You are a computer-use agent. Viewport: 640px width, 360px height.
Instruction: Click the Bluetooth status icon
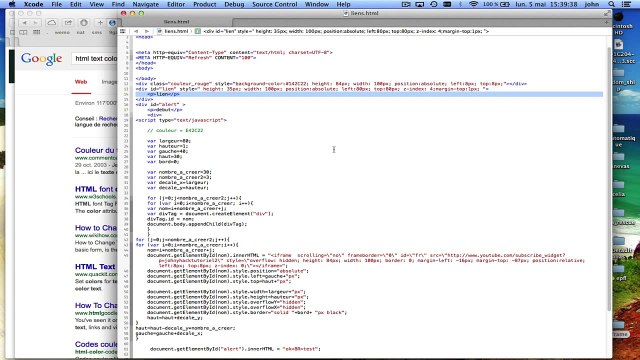click(x=460, y=4)
